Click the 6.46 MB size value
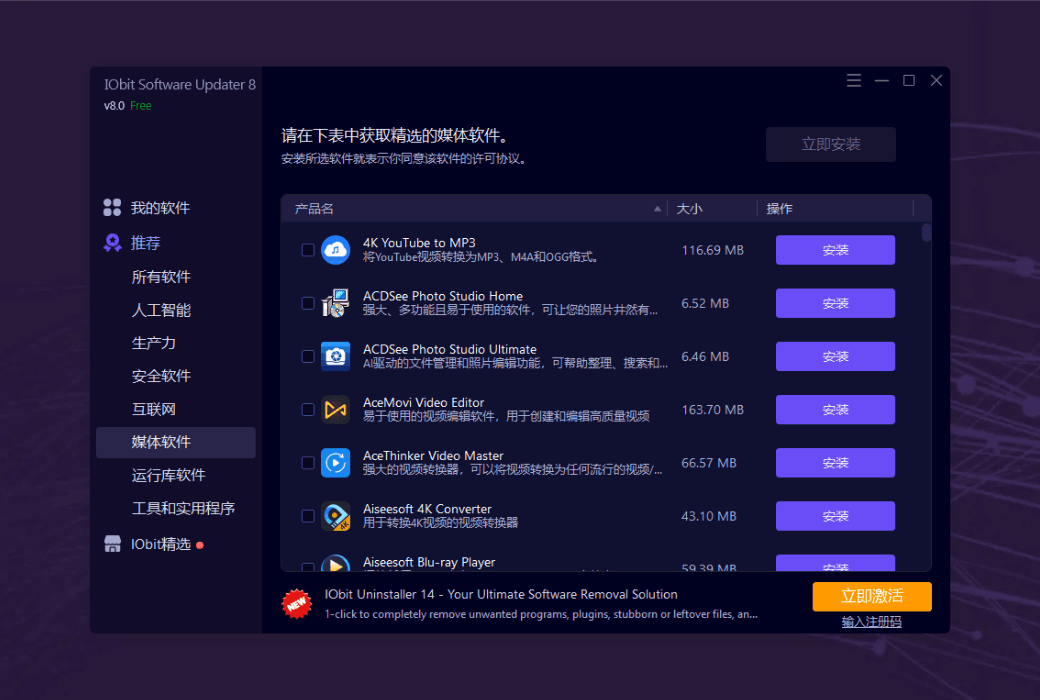This screenshot has height=700, width=1040. (x=705, y=356)
